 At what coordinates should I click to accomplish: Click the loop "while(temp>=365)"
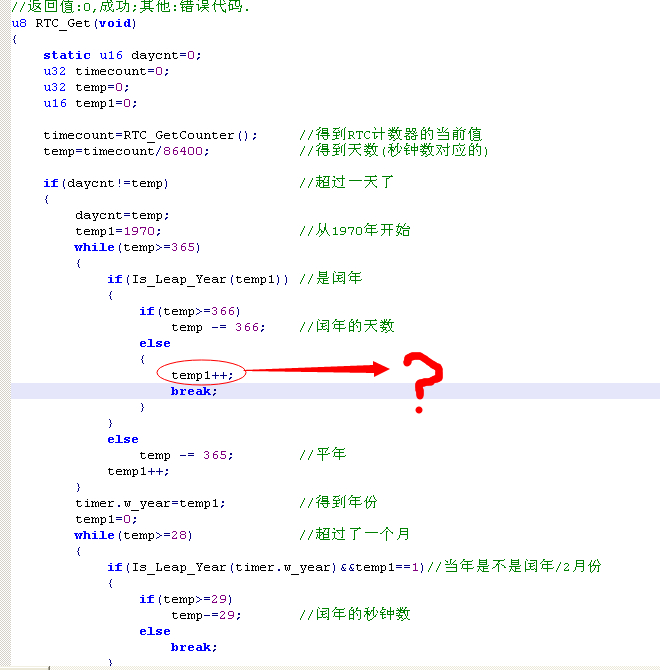point(138,247)
